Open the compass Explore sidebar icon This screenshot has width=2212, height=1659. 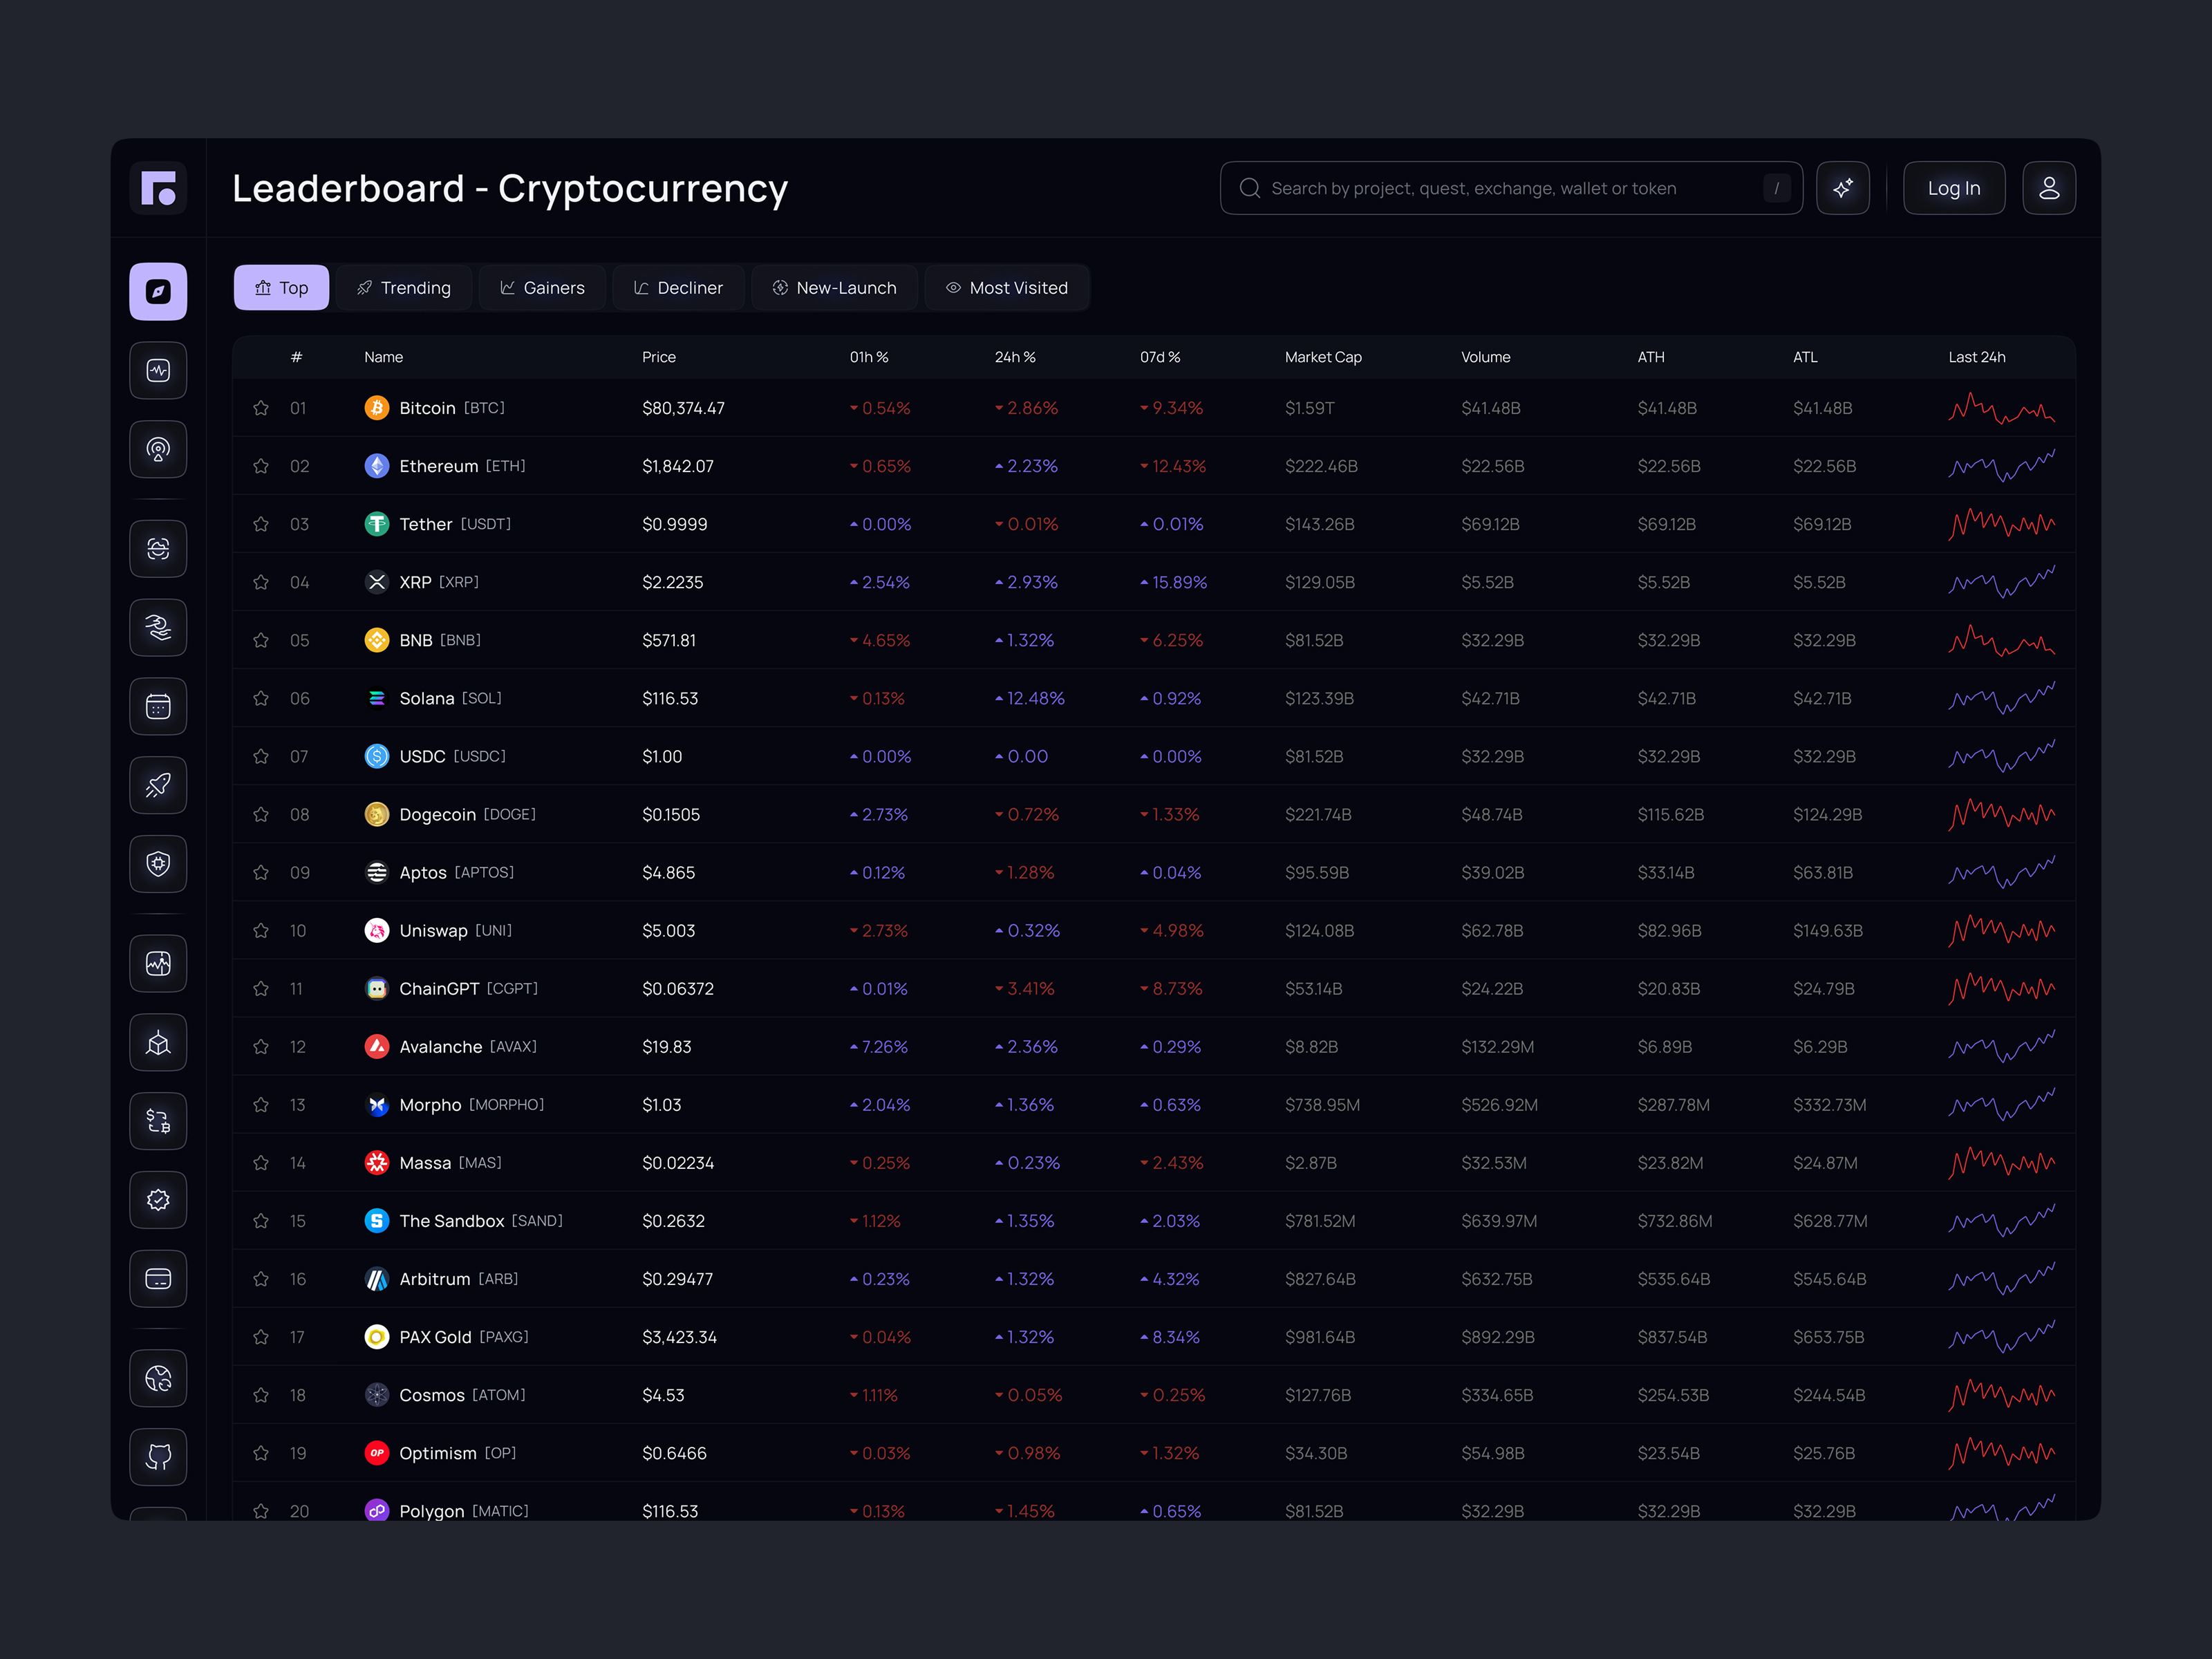coord(158,291)
